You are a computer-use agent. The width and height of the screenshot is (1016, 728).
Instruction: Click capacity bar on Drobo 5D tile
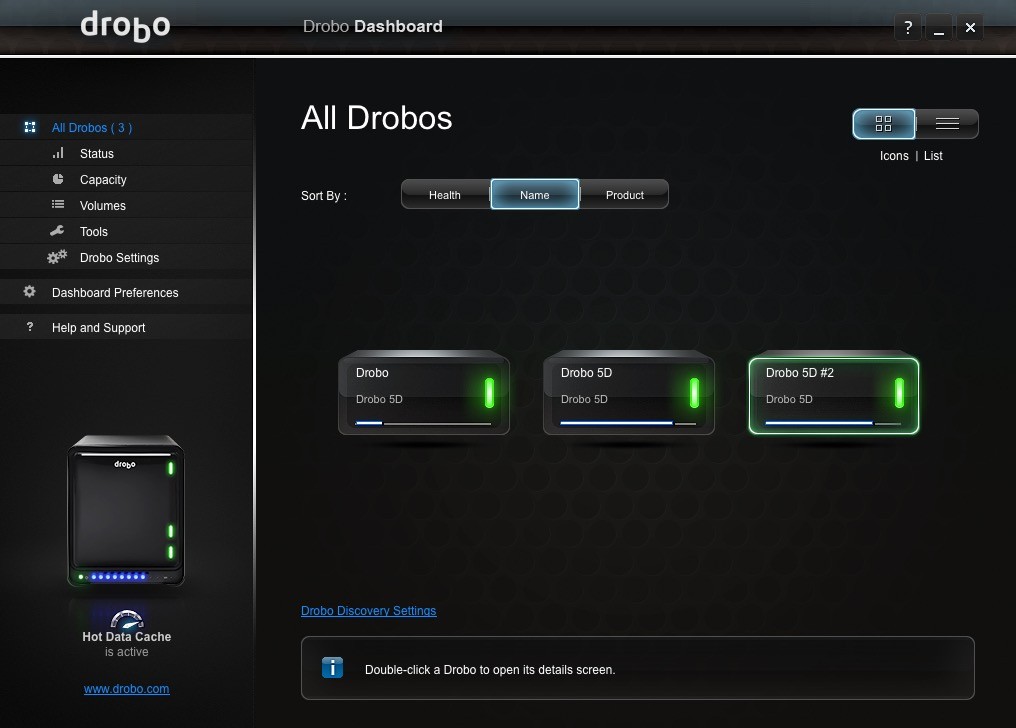(628, 423)
